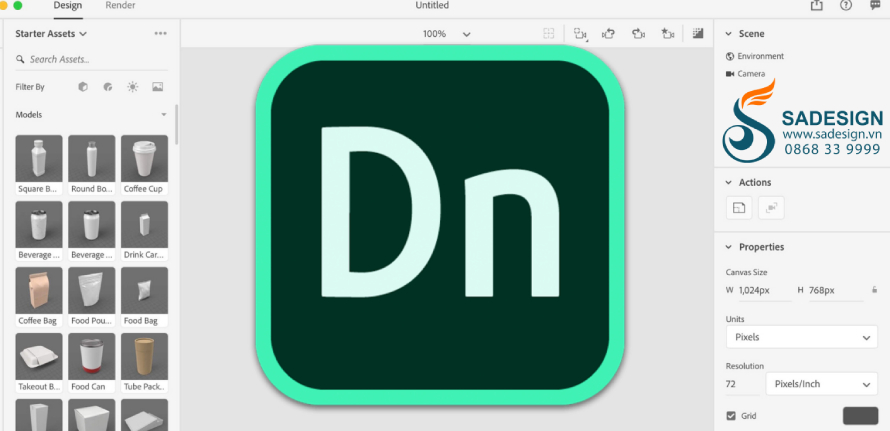Click the macOS green fullscreen button
The height and width of the screenshot is (431, 890).
click(18, 5)
